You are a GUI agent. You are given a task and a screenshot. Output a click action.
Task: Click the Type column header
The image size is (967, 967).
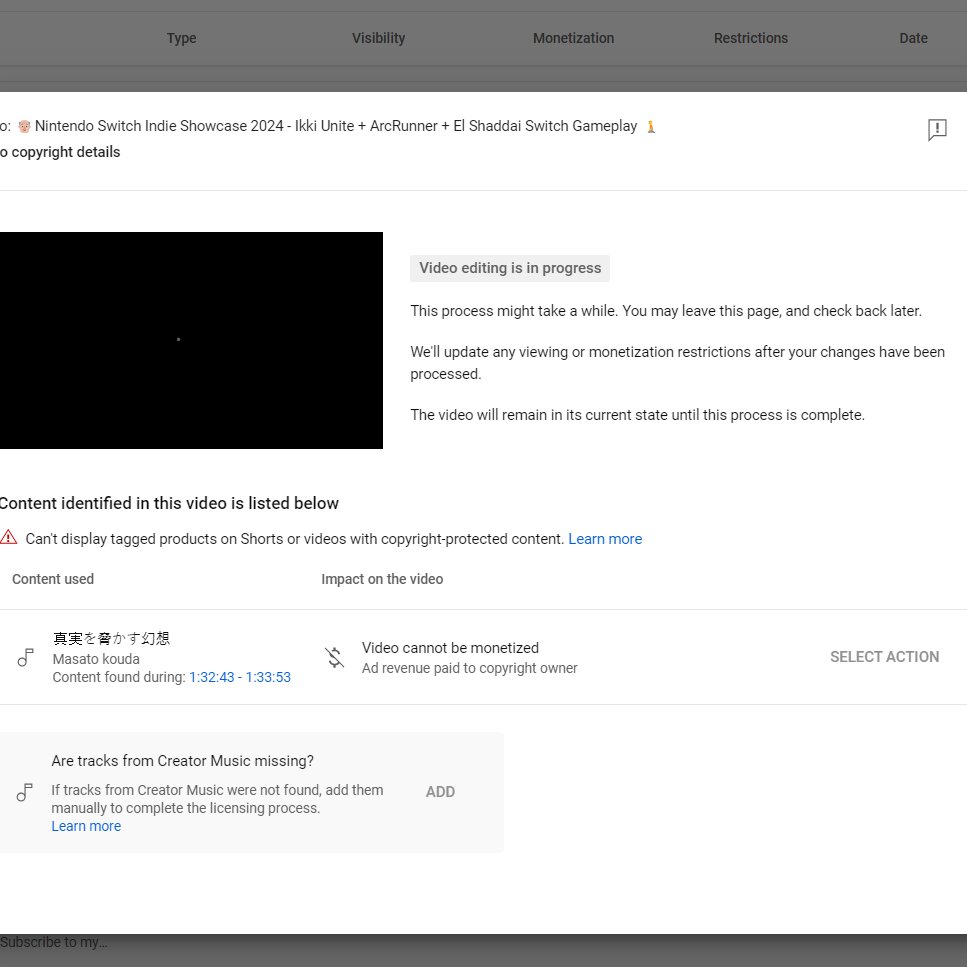(181, 38)
